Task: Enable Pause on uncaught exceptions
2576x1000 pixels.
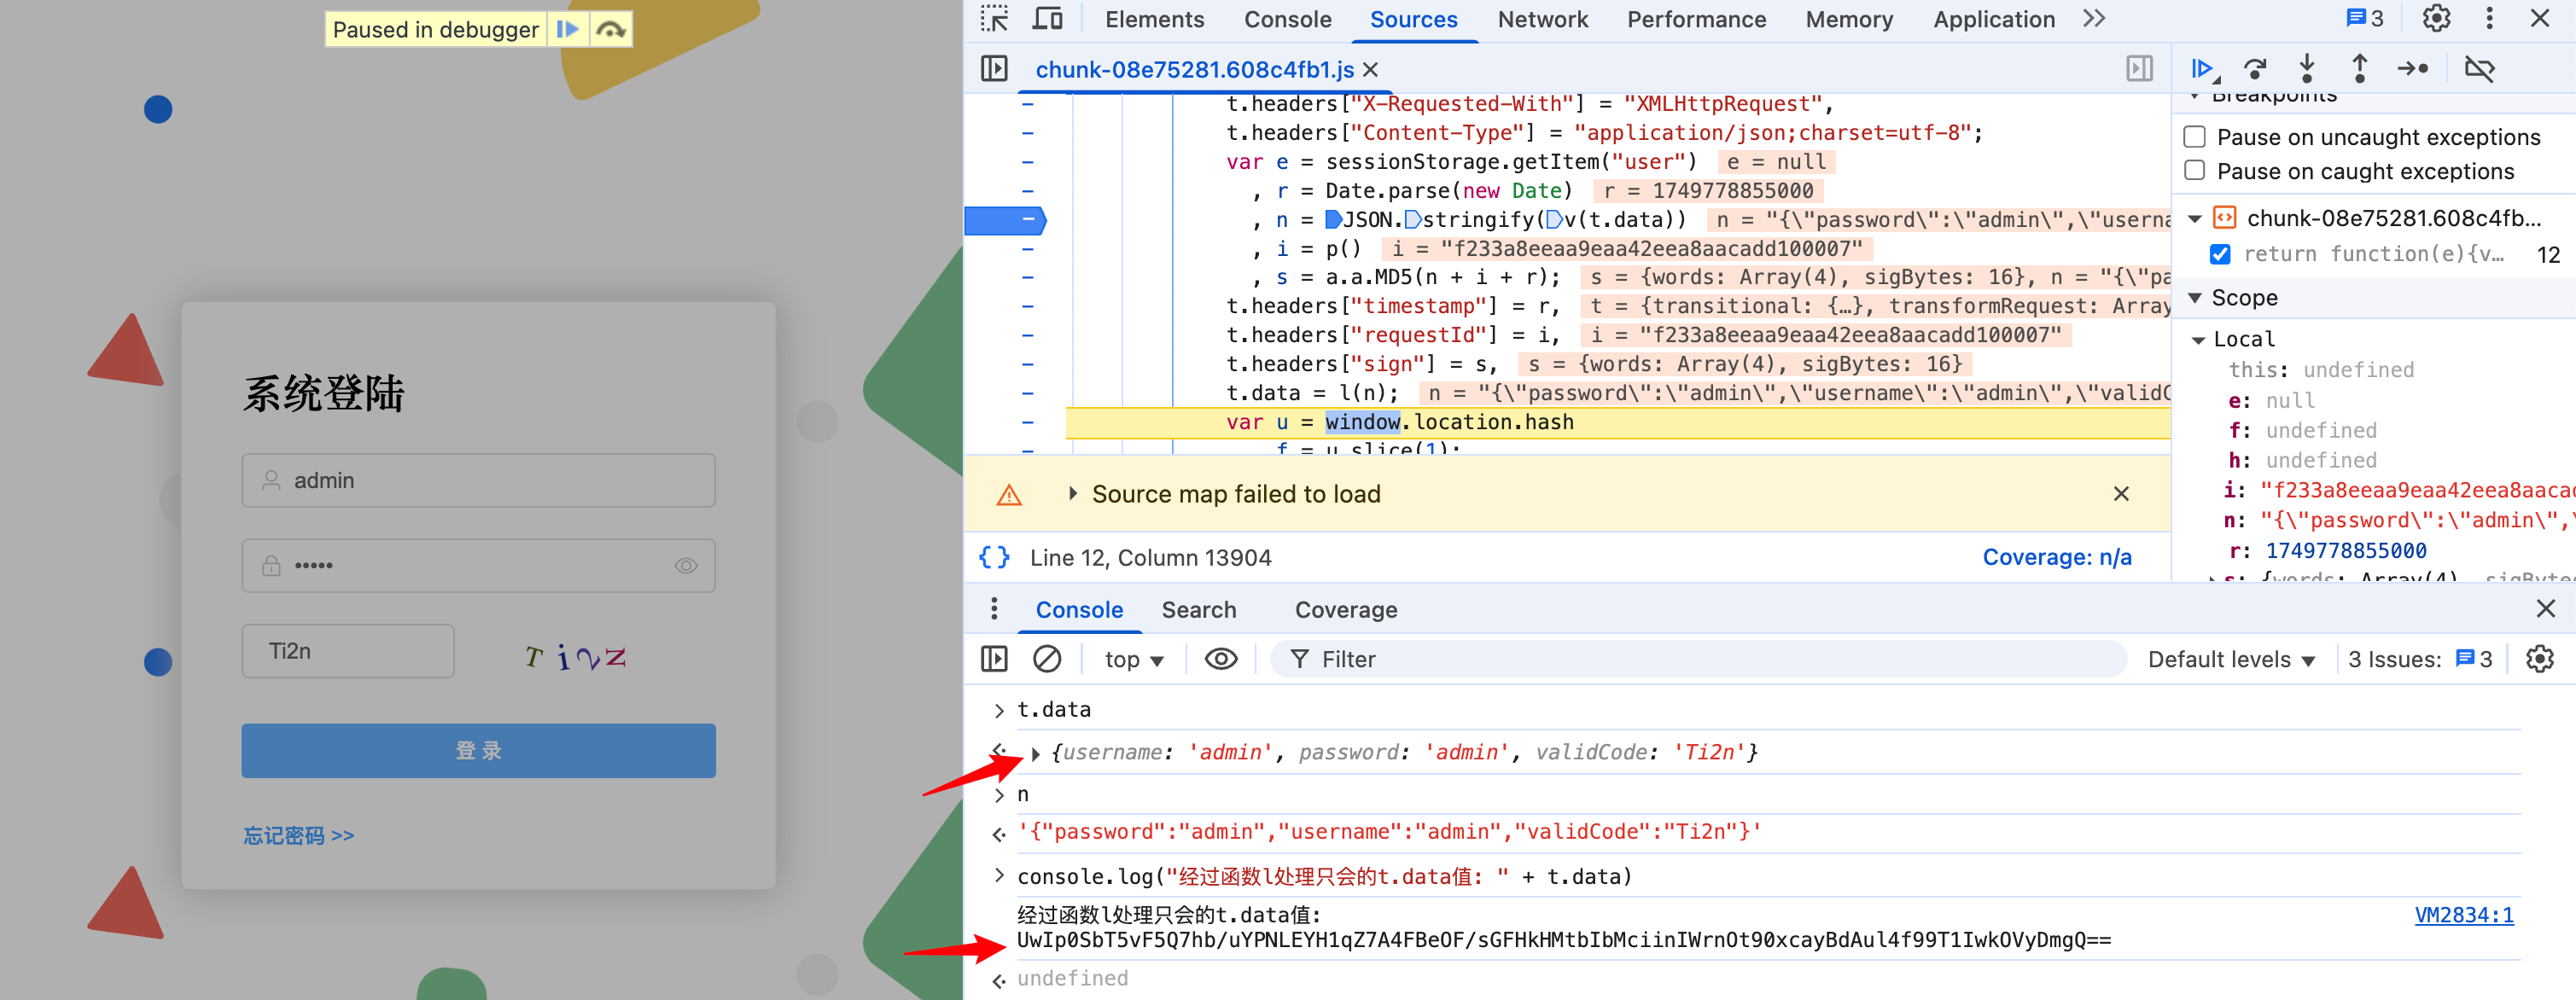Action: (x=2194, y=136)
